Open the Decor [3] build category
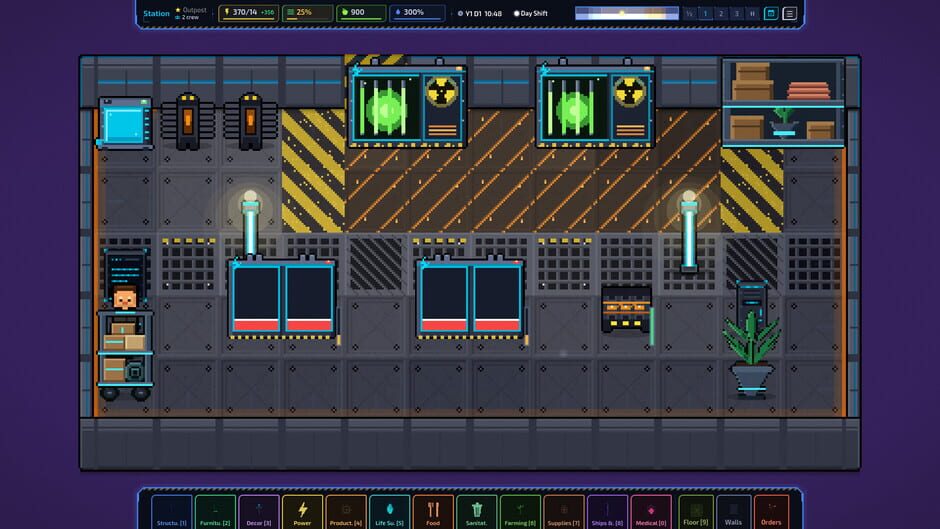The image size is (940, 529). tap(259, 513)
